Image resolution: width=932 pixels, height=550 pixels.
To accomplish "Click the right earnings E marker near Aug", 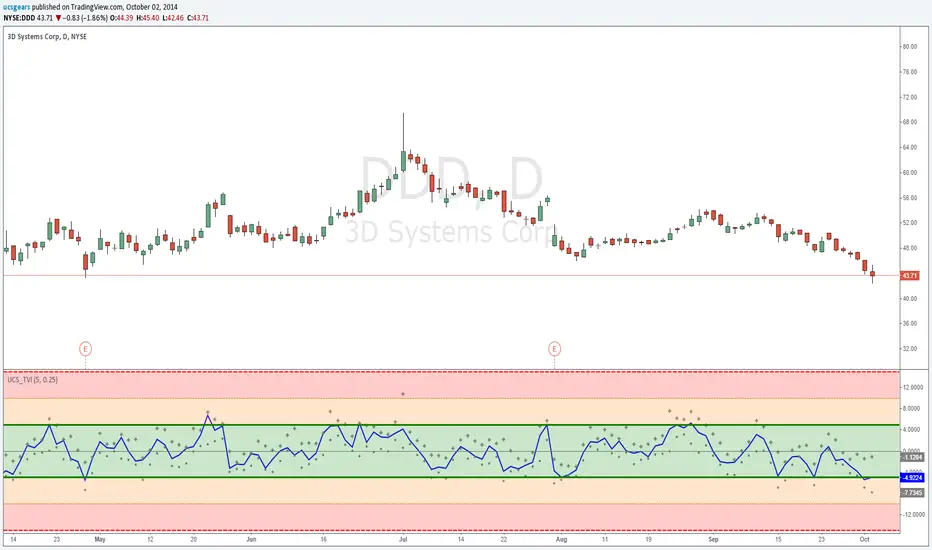I will pyautogui.click(x=554, y=348).
